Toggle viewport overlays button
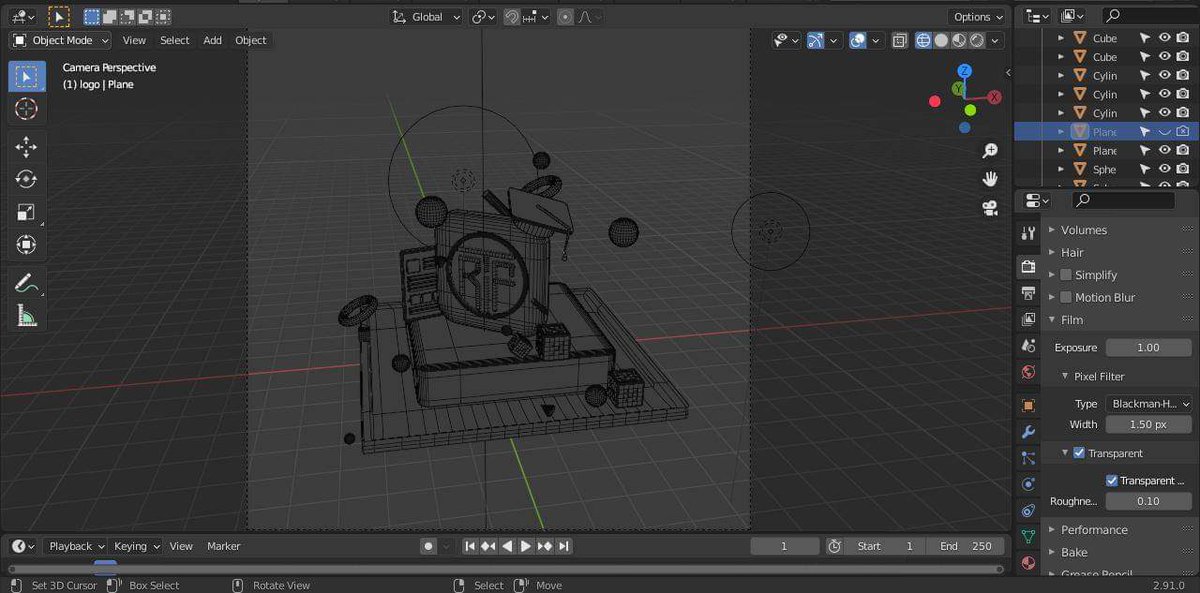The height and width of the screenshot is (593, 1200). [858, 40]
